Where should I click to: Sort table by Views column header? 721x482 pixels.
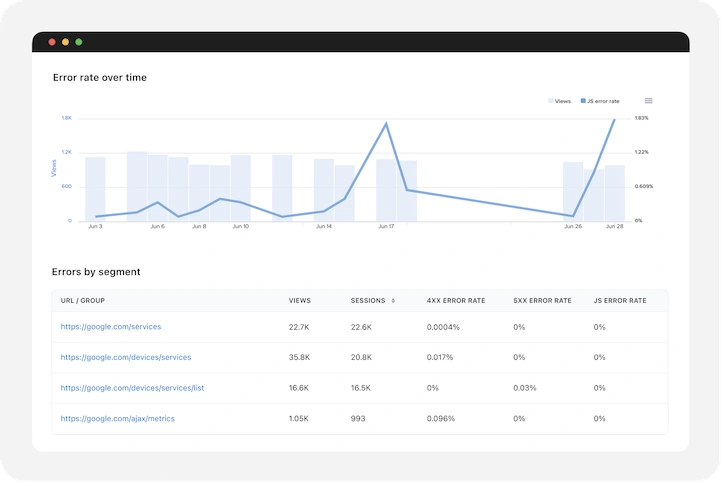299,300
